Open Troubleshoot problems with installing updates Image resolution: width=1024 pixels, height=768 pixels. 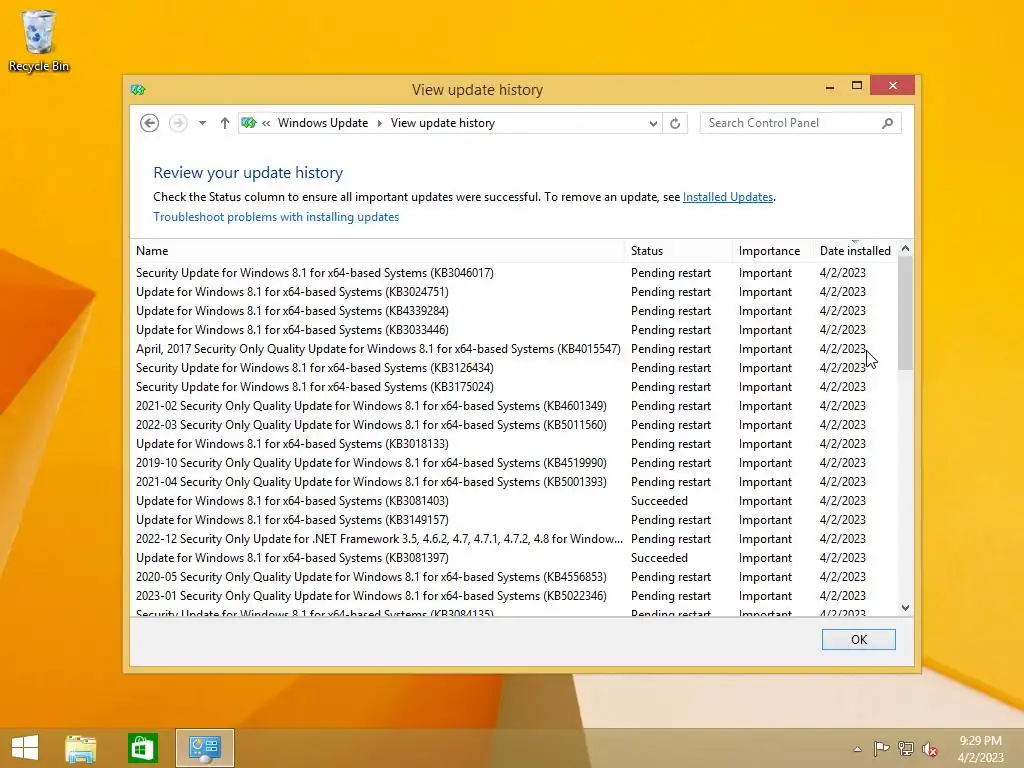click(276, 217)
